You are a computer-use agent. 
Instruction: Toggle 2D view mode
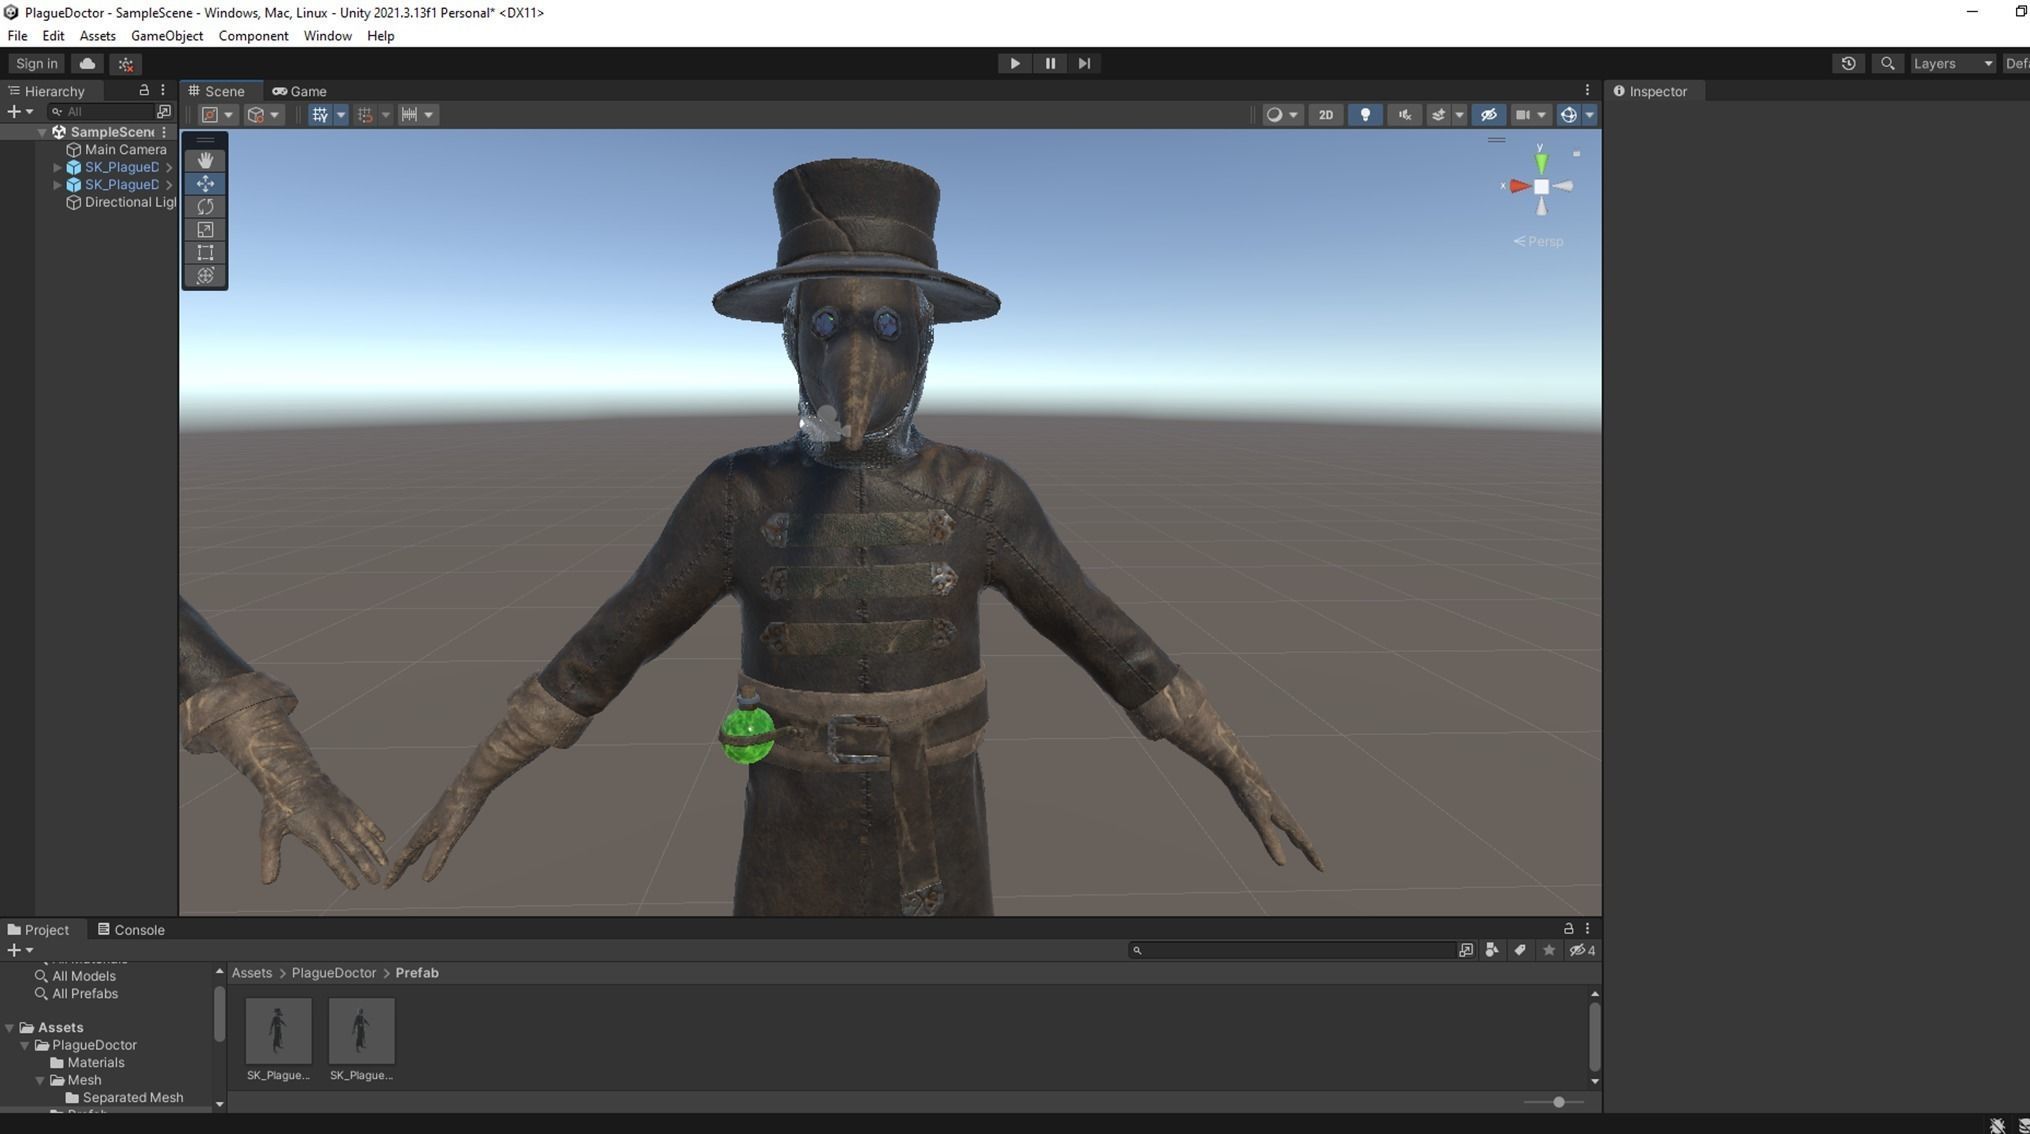pyautogui.click(x=1325, y=115)
